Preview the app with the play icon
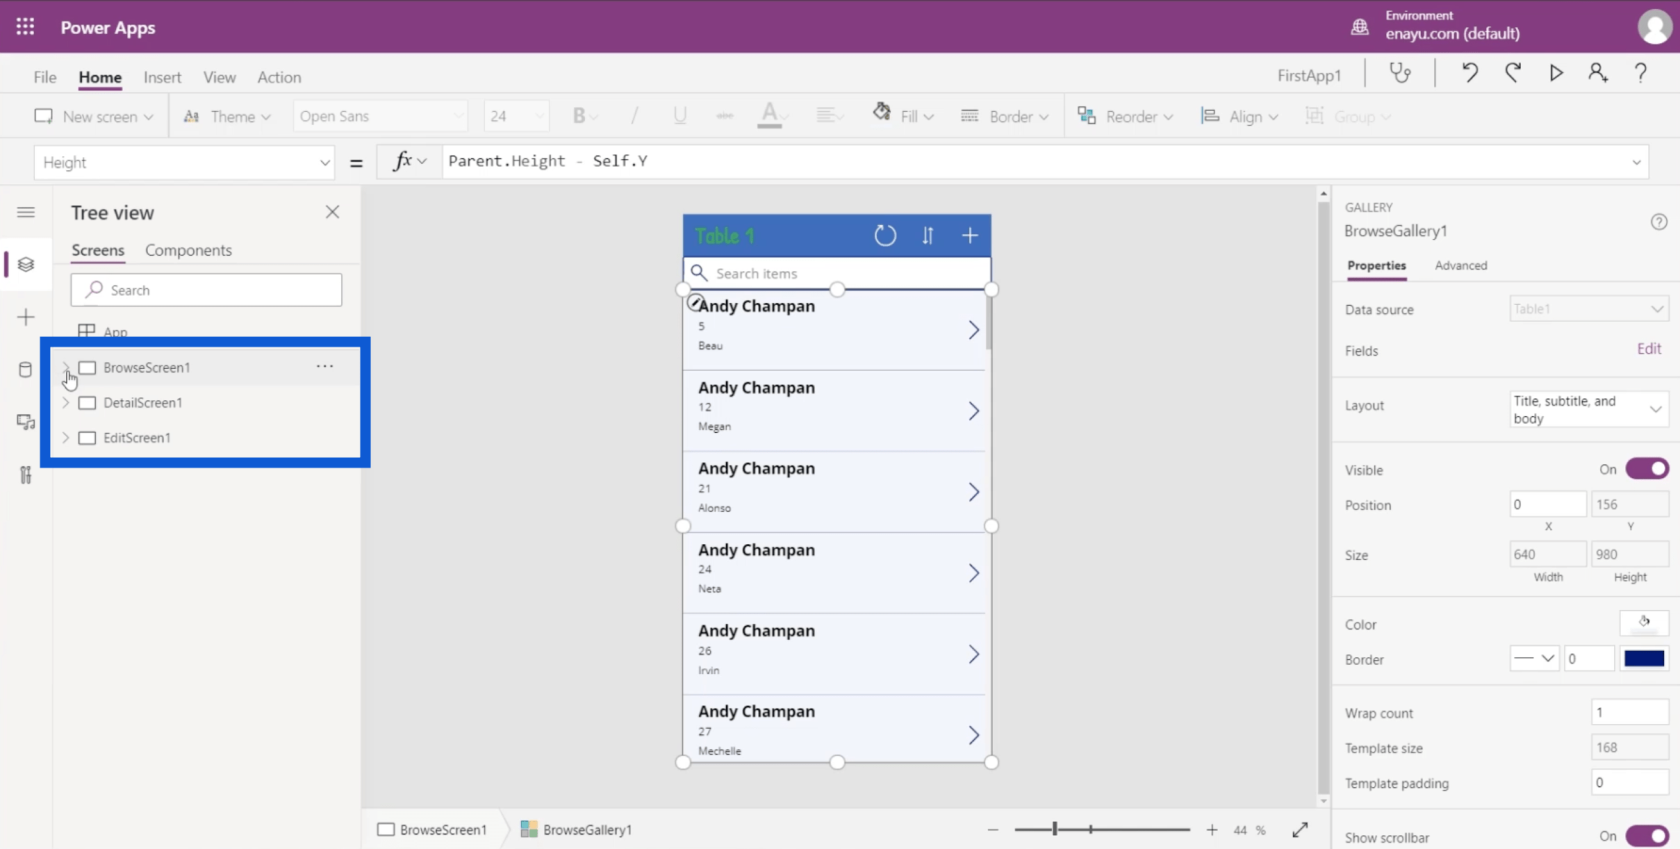The width and height of the screenshot is (1680, 849). 1556,73
